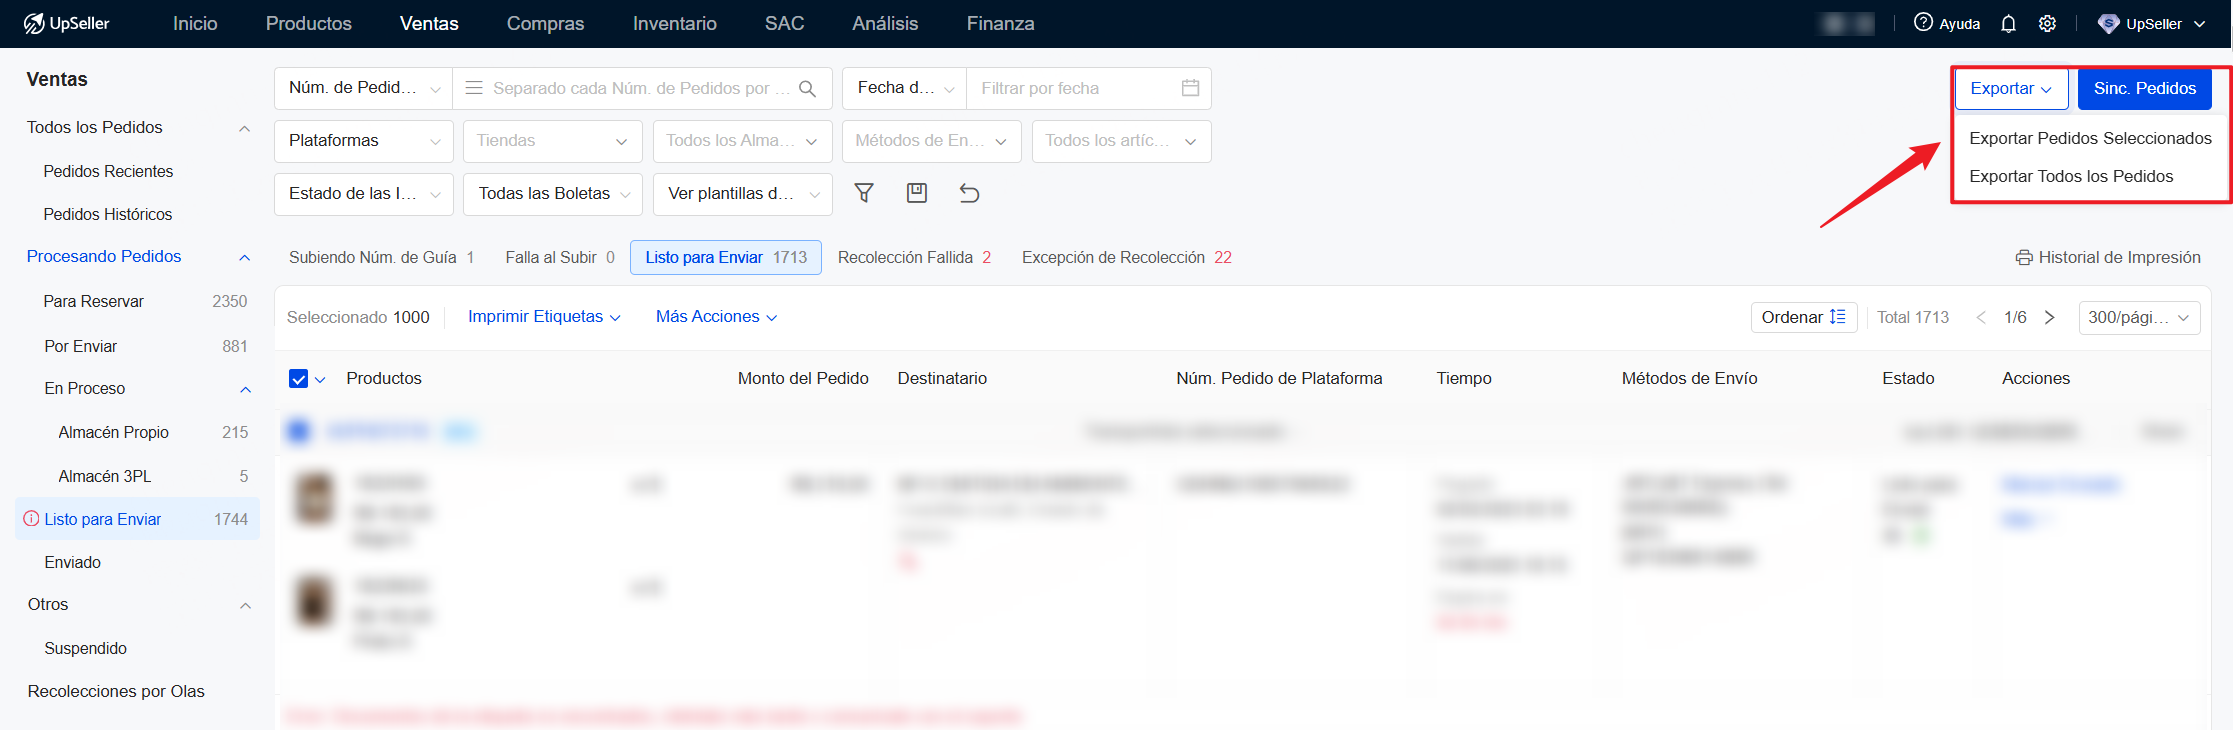Toggle the select-all orders checkbox
Image resolution: width=2233 pixels, height=730 pixels.
tap(298, 378)
